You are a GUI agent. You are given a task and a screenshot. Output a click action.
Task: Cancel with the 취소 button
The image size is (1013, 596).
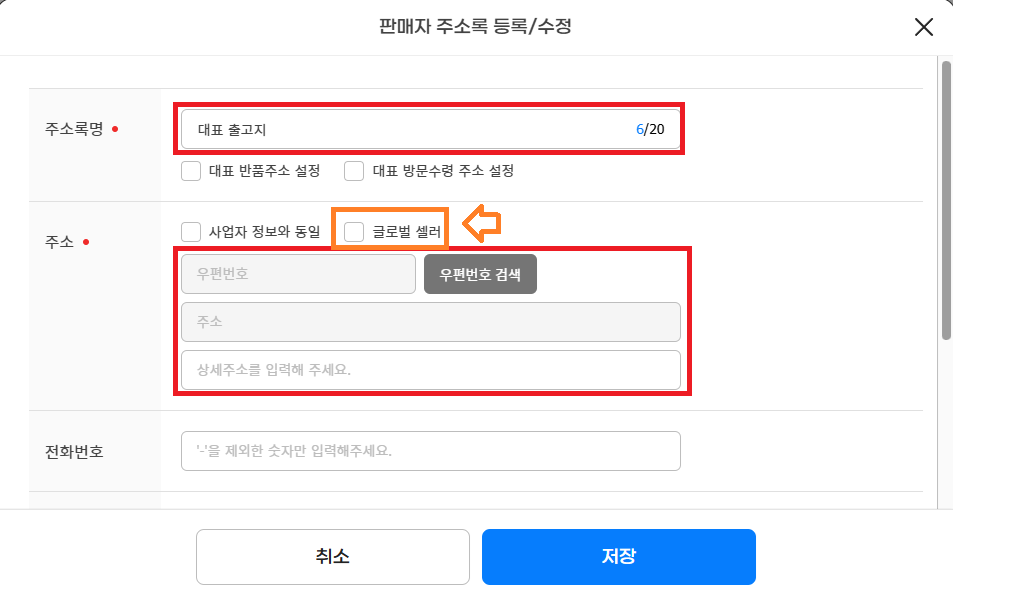click(x=332, y=557)
